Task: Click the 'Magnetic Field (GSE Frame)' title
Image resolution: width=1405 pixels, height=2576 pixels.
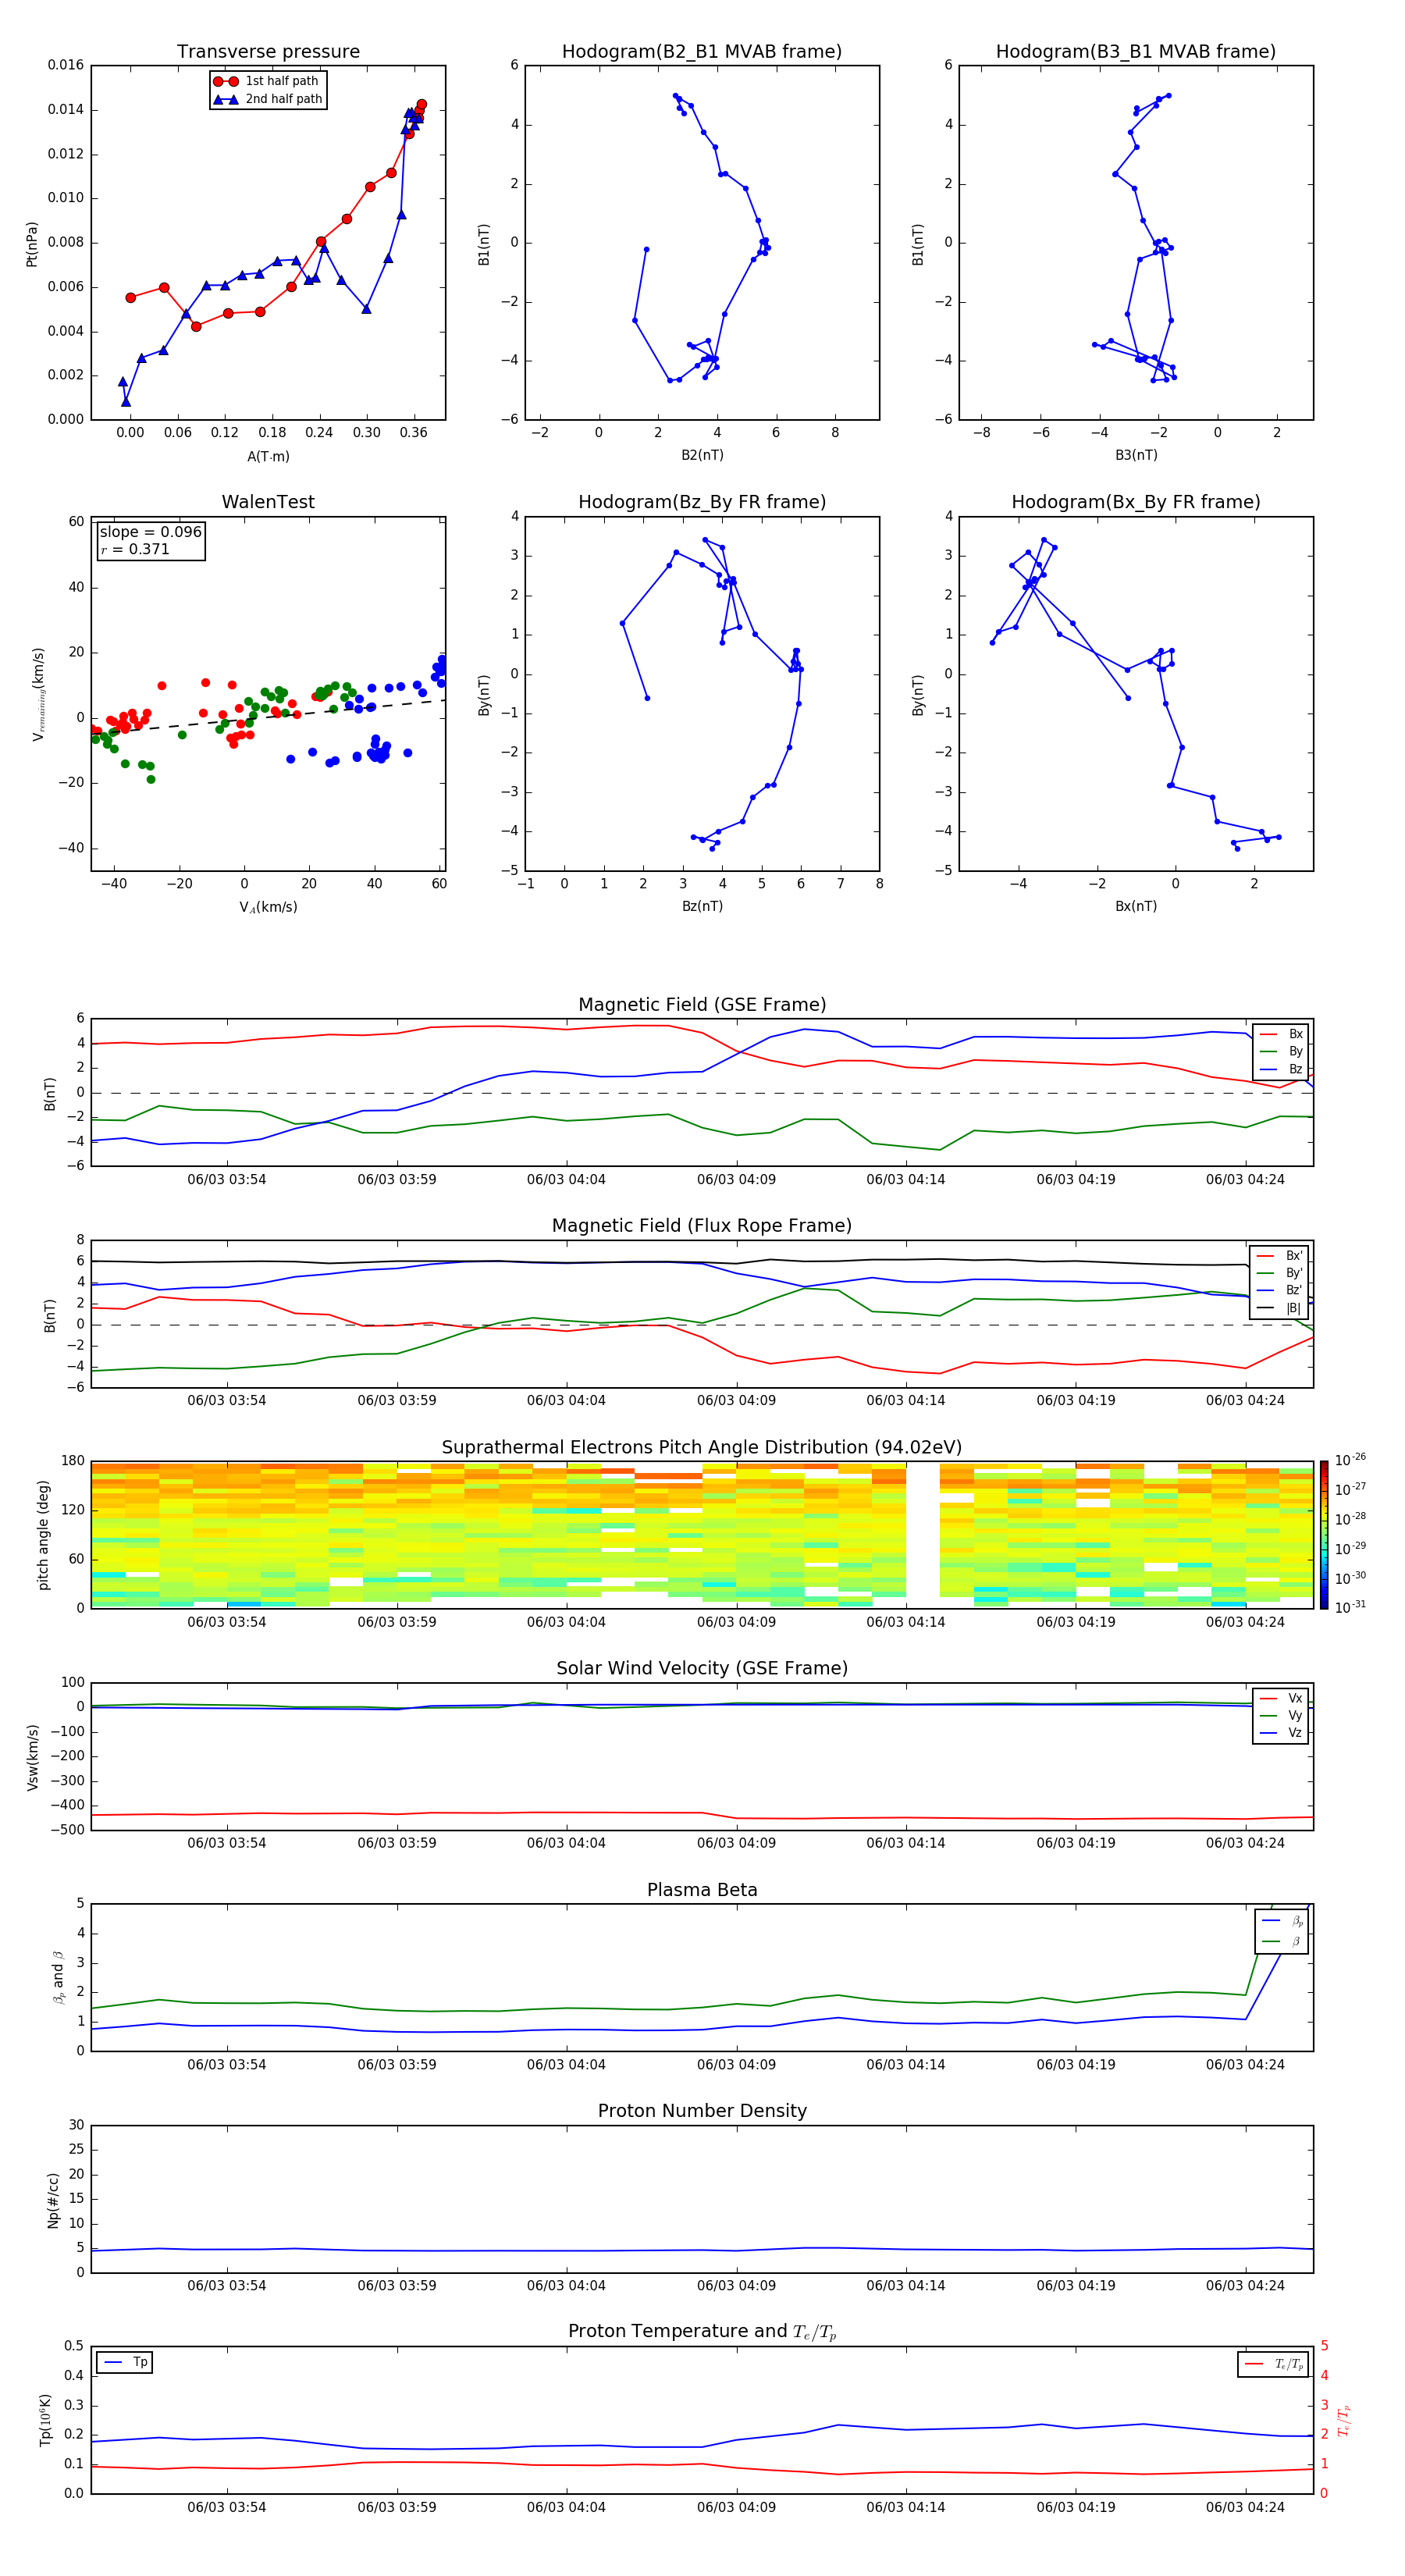Action: pos(702,1005)
